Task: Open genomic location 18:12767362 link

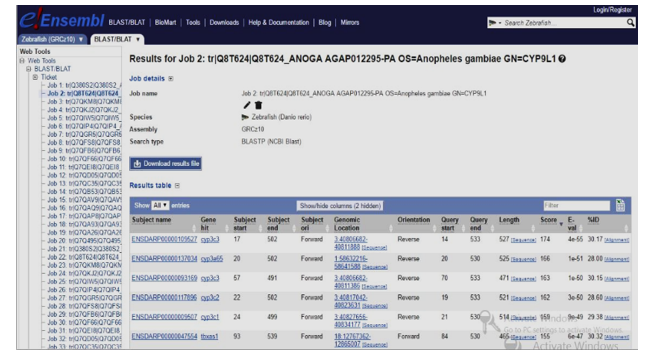Action: click(352, 340)
